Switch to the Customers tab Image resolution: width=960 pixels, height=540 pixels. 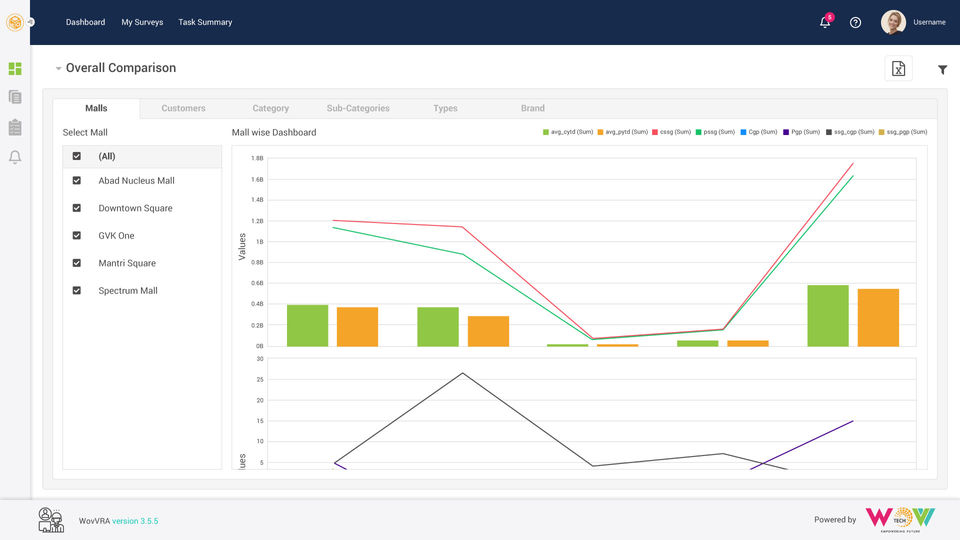click(x=183, y=108)
